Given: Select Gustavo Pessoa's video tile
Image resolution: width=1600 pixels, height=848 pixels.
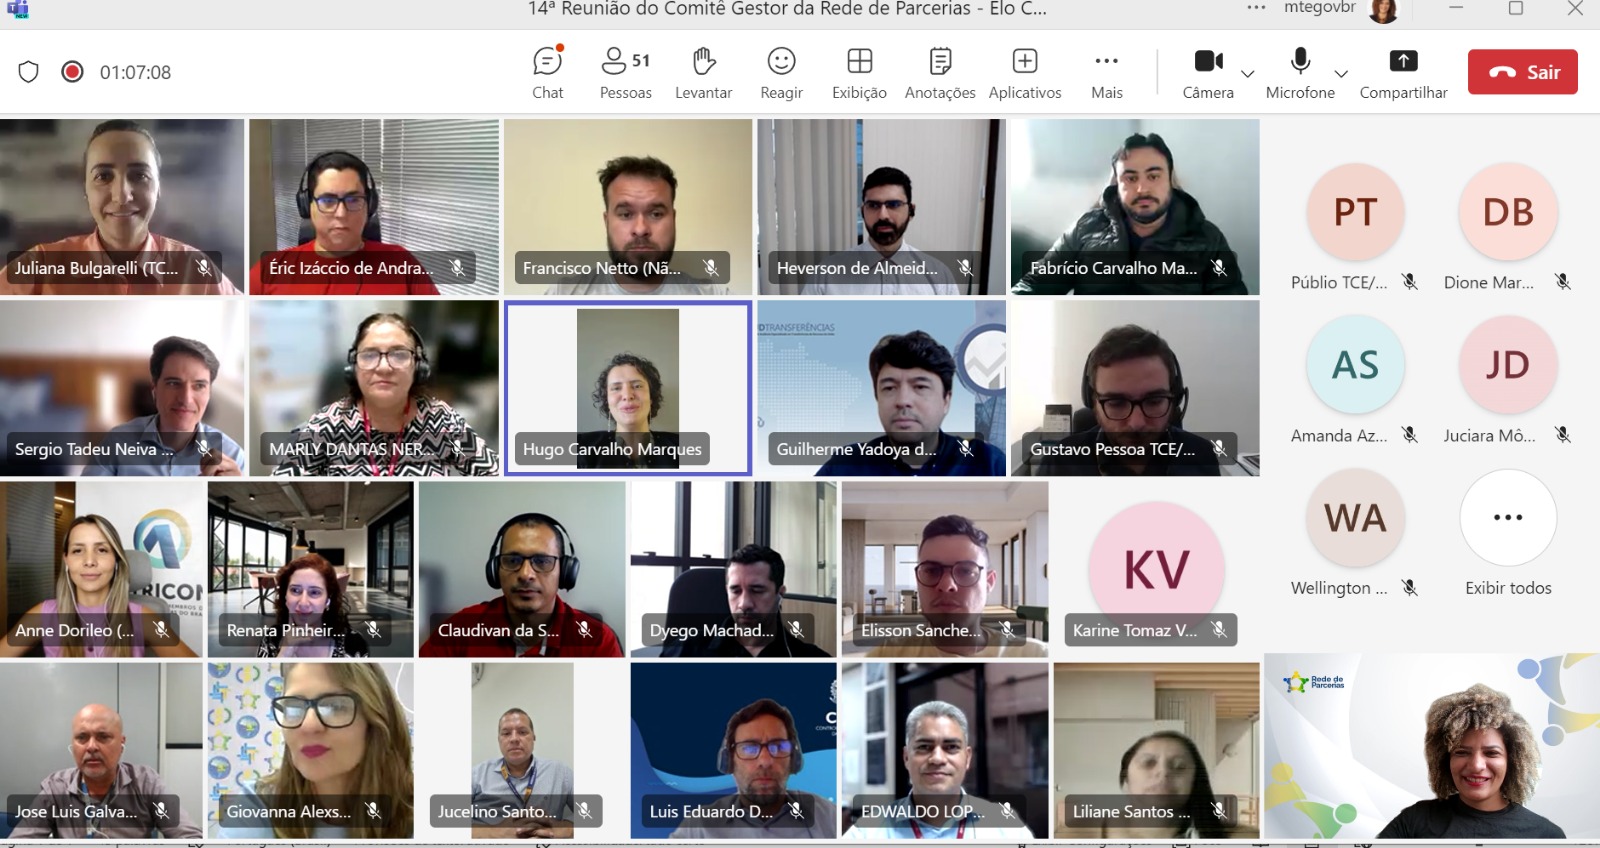Looking at the screenshot, I should pos(1135,388).
